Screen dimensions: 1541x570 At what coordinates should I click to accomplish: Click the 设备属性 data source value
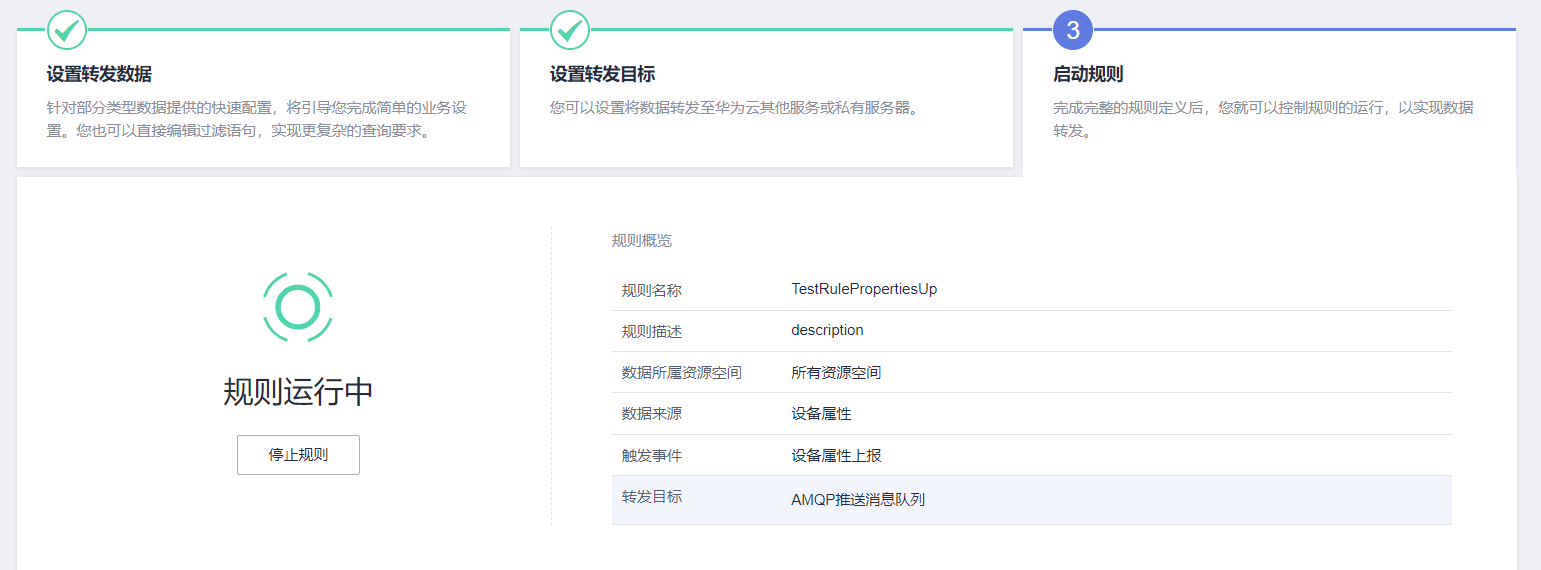coord(821,413)
